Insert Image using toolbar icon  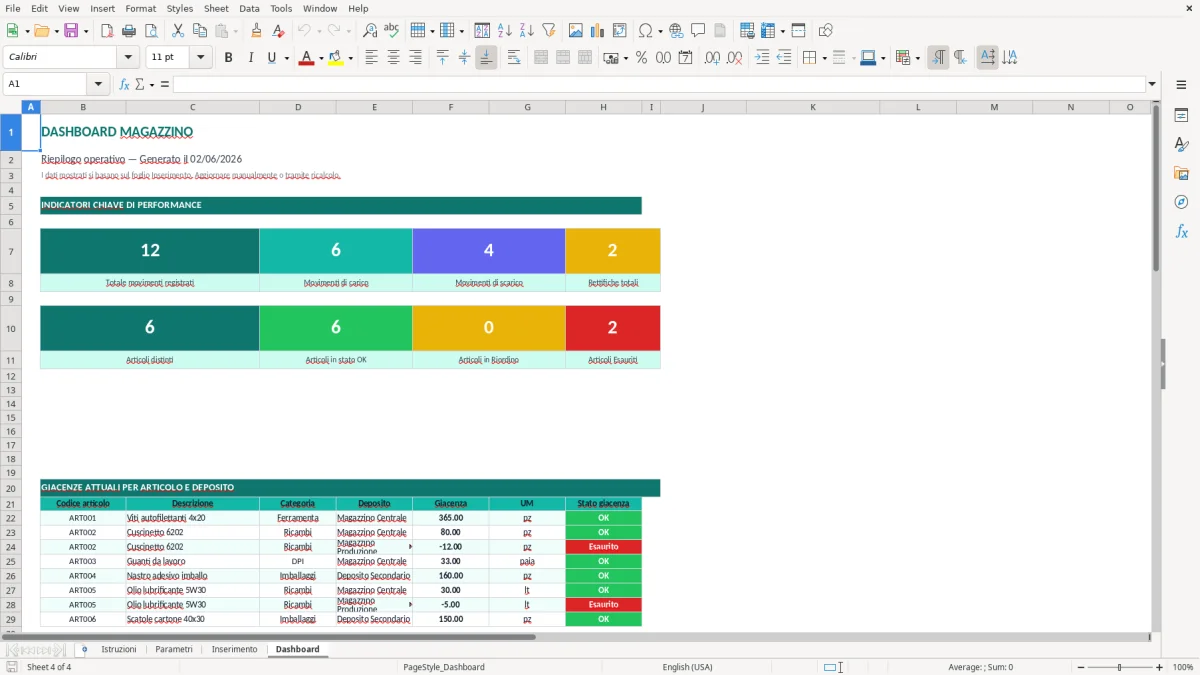pyautogui.click(x=576, y=31)
